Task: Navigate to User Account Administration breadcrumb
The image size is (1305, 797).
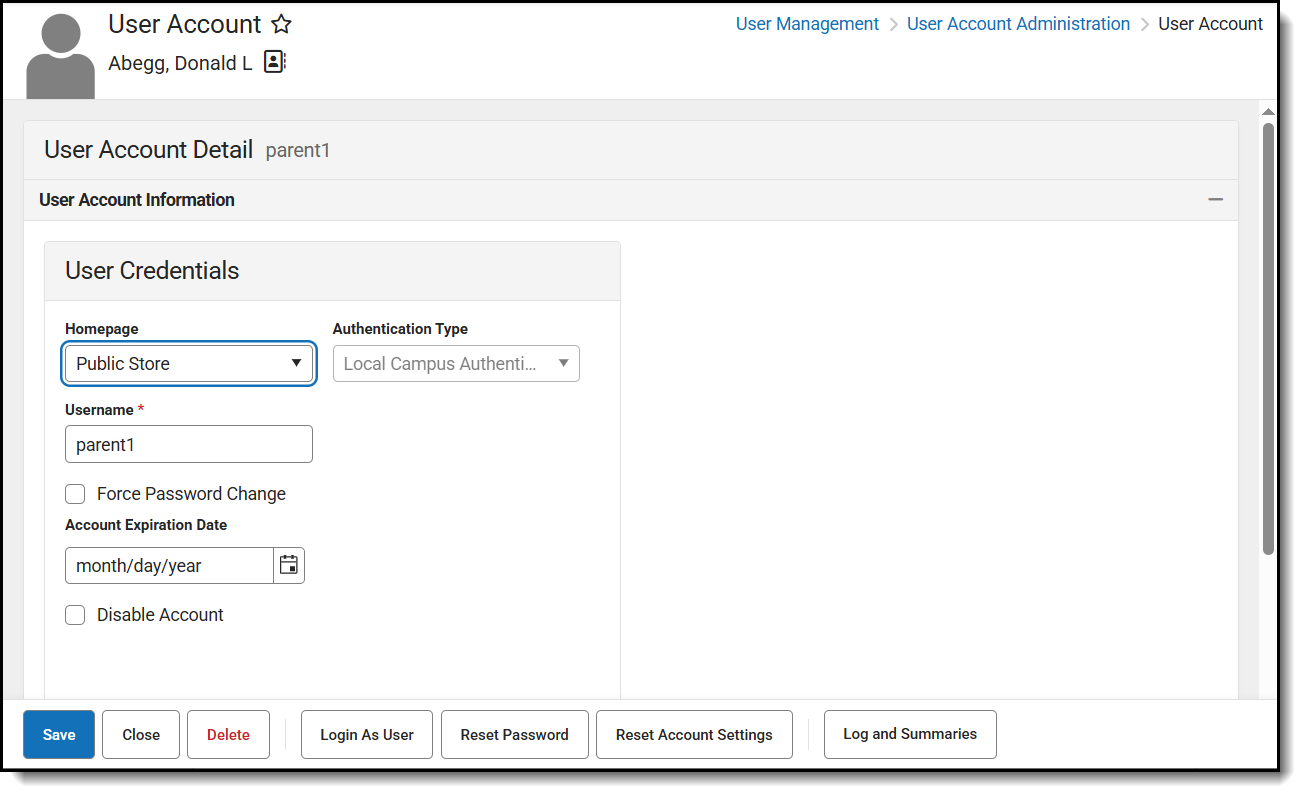Action: (x=1018, y=24)
